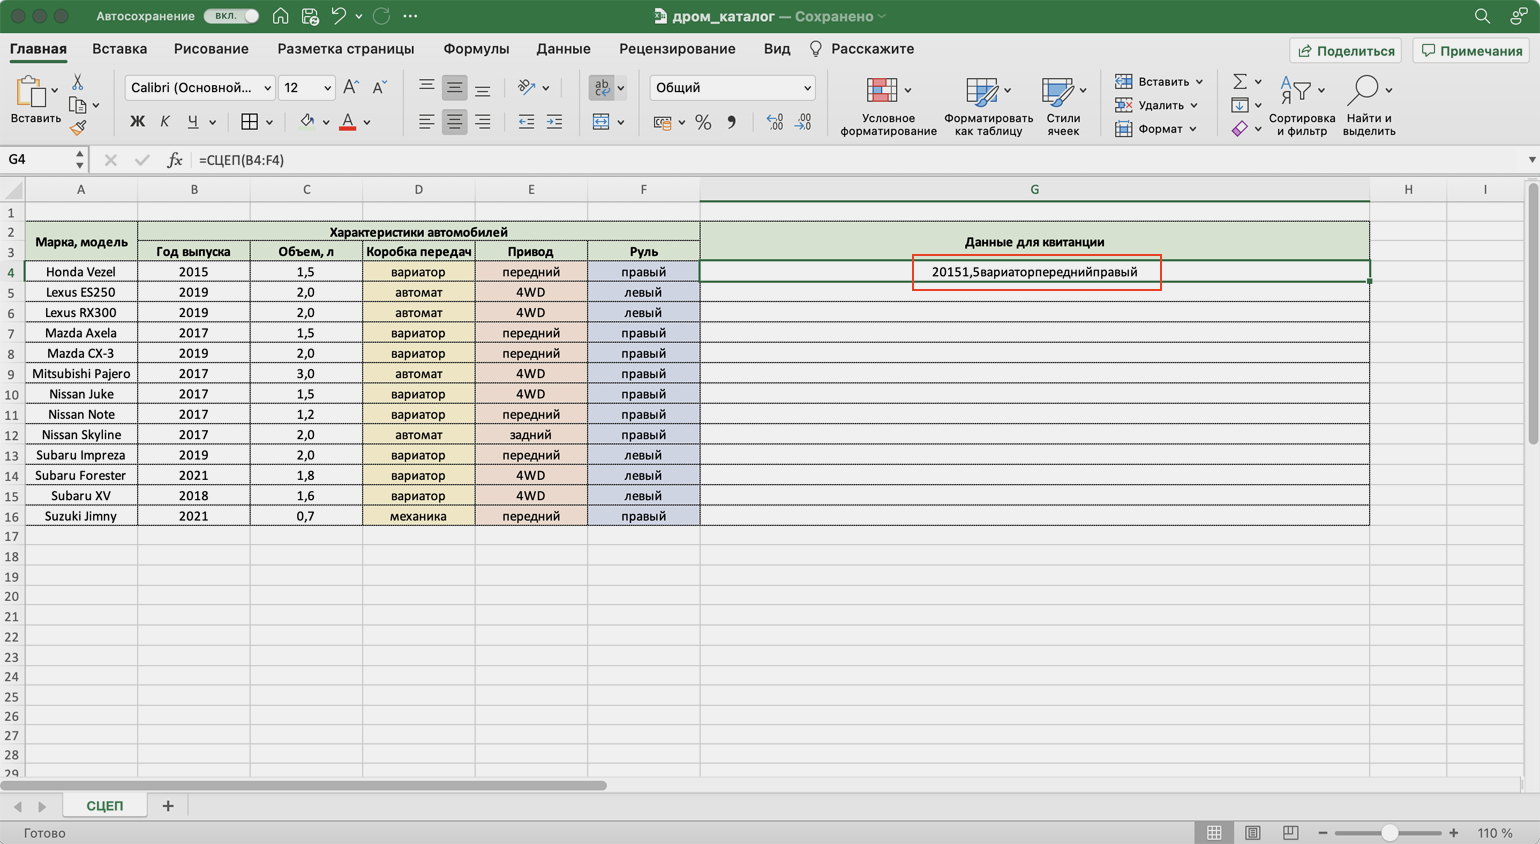The height and width of the screenshot is (844, 1540).
Task: Click the AutoSum sigma icon
Action: (1239, 81)
